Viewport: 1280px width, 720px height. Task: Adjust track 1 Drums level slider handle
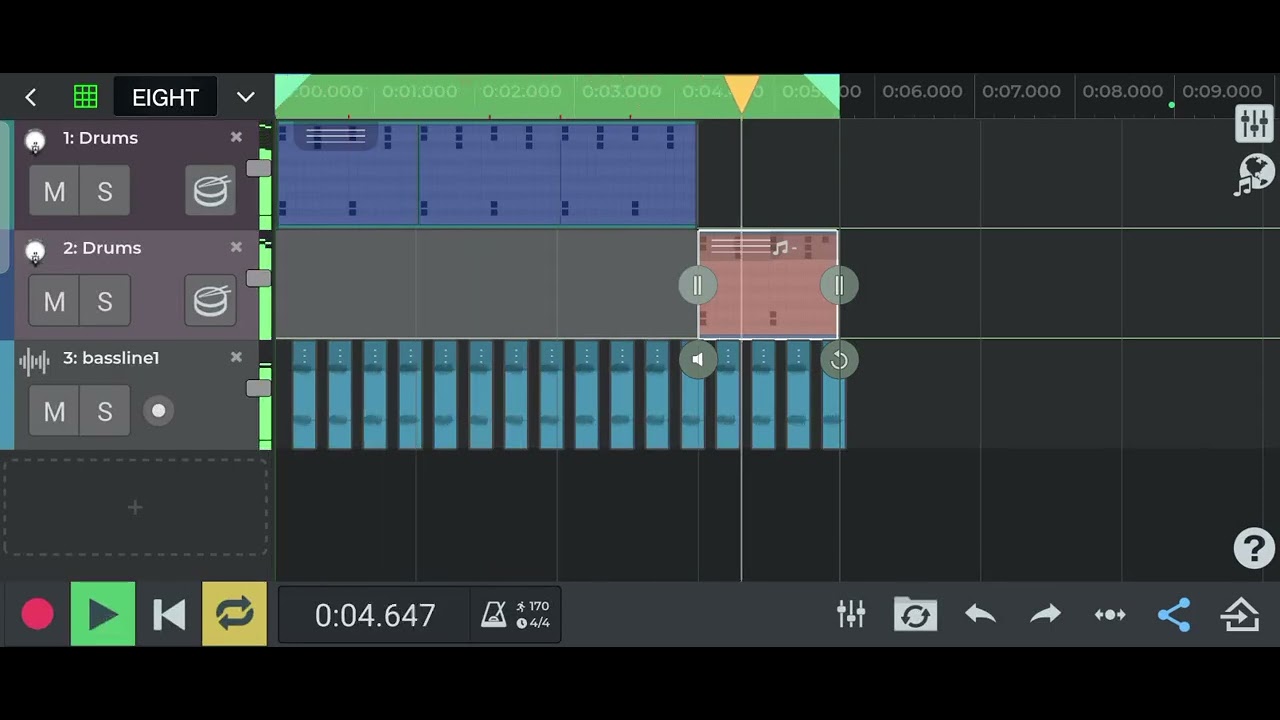click(258, 168)
